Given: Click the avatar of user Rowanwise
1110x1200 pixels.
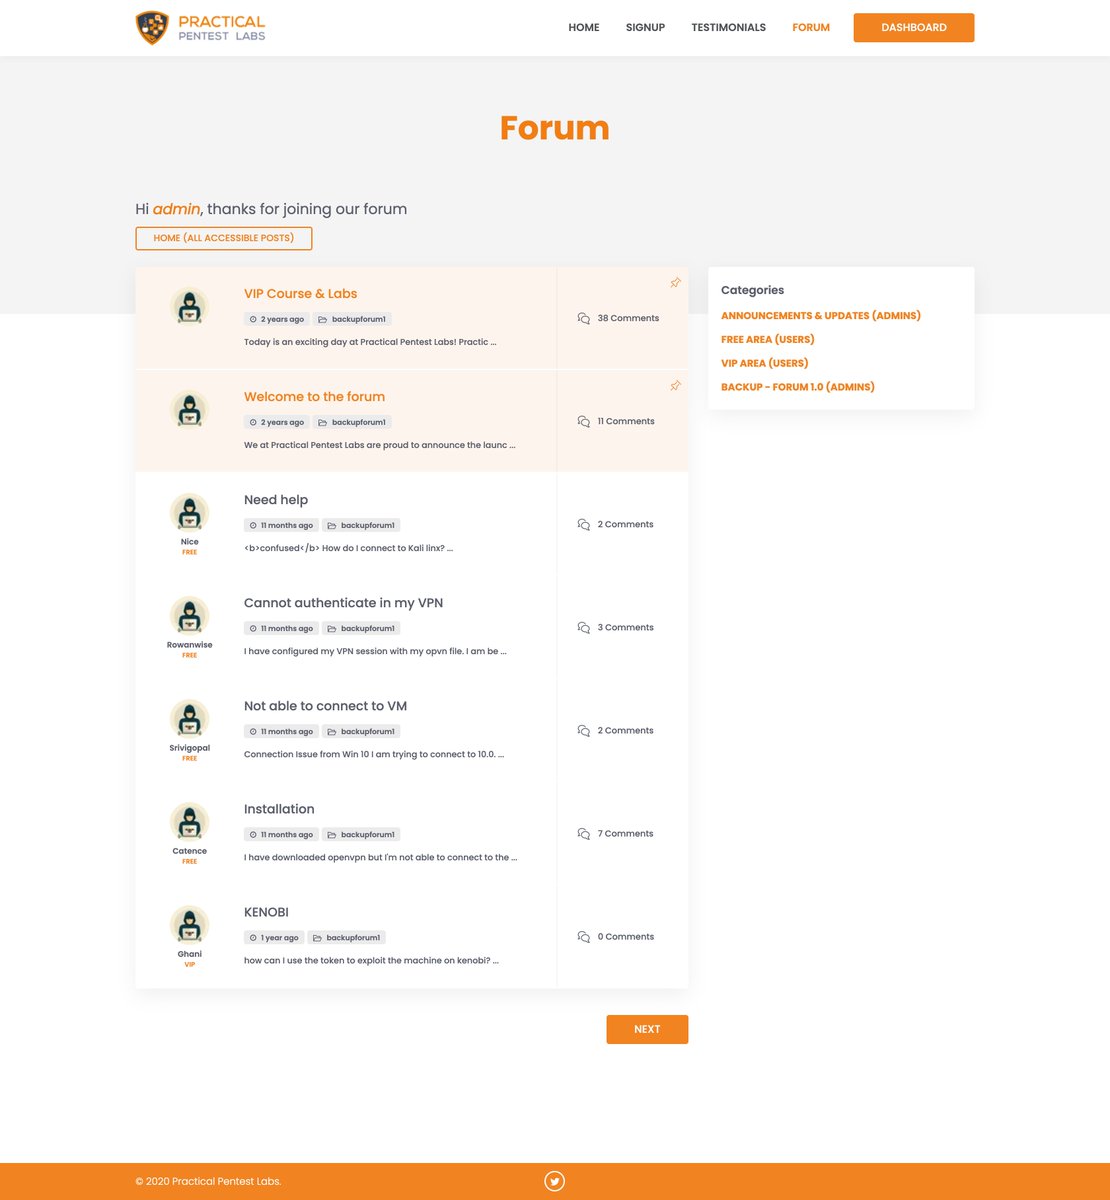Looking at the screenshot, I should pyautogui.click(x=189, y=615).
